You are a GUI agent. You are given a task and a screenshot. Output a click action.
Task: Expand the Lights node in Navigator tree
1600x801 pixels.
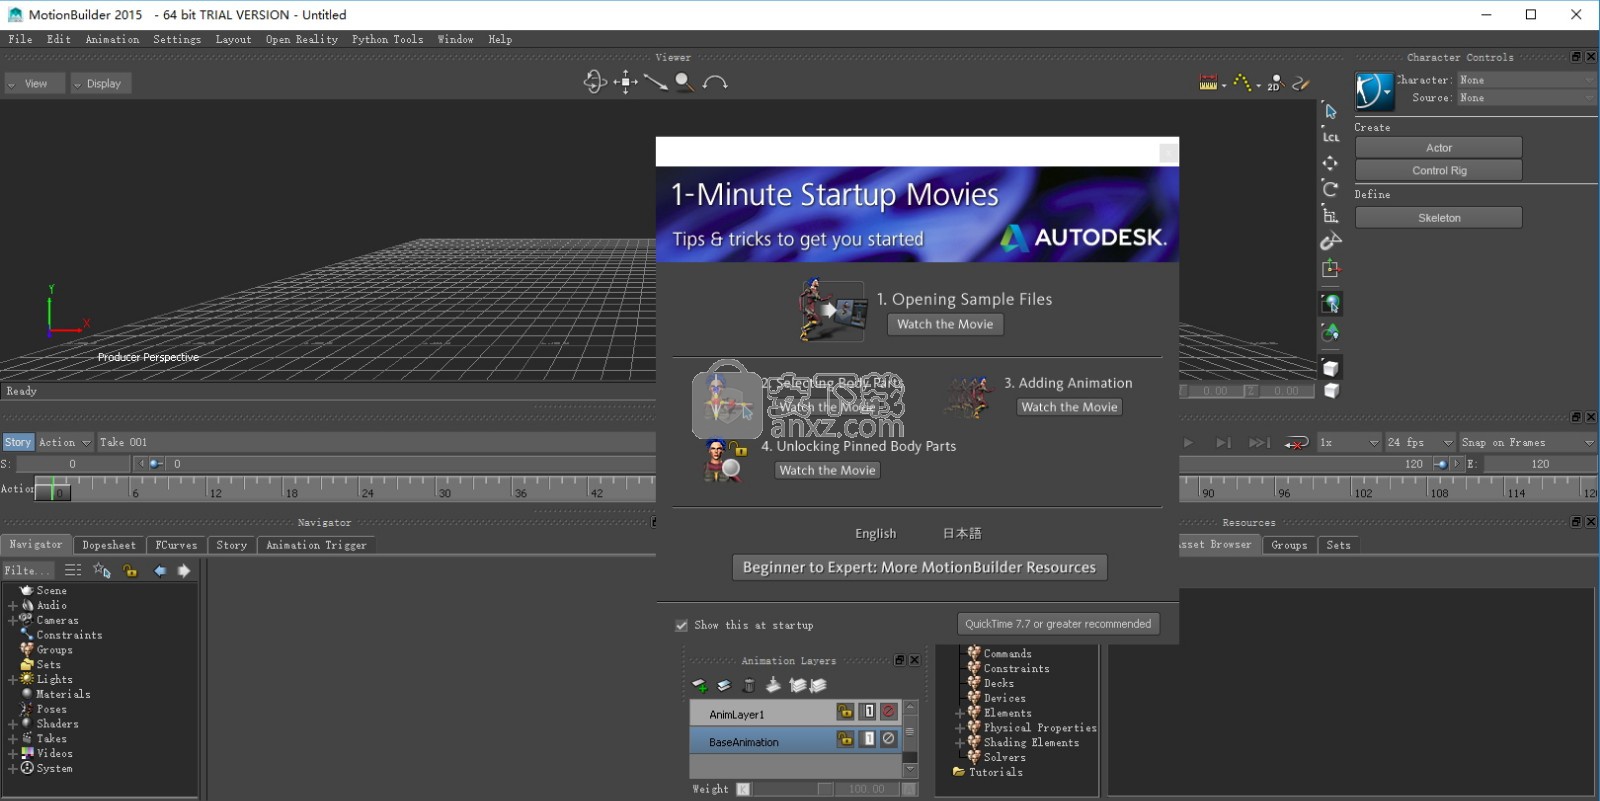click(x=13, y=680)
